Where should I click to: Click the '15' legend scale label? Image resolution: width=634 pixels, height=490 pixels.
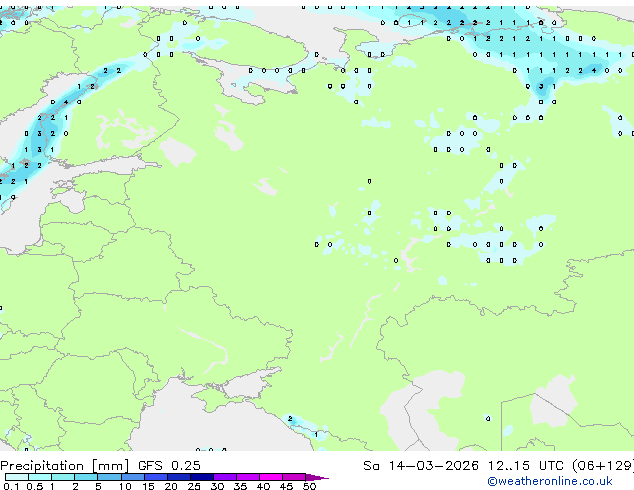tap(148, 486)
